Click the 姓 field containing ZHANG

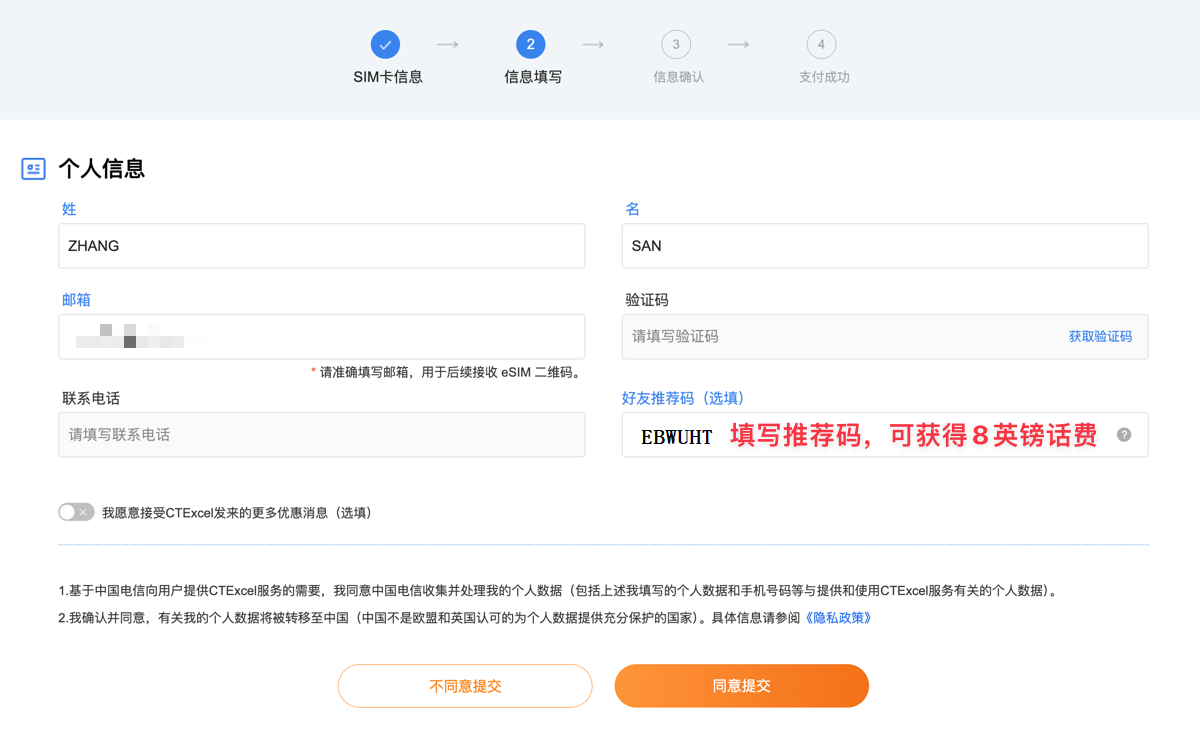coord(321,246)
